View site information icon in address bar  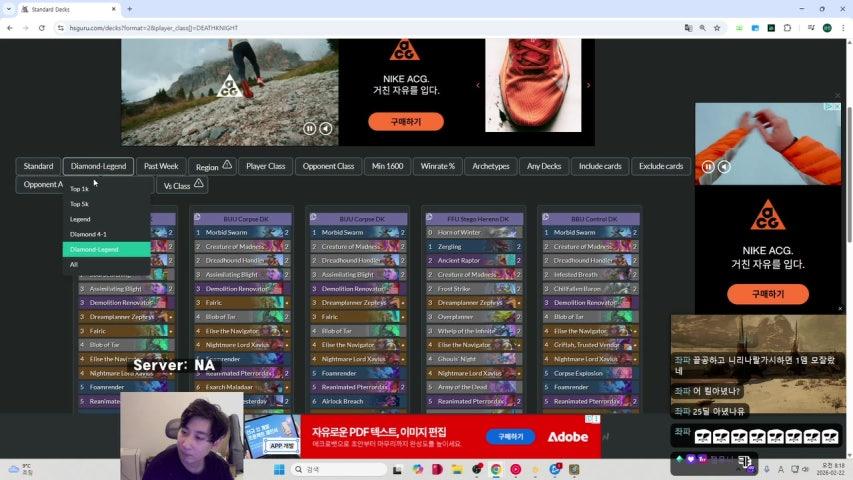[x=60, y=28]
